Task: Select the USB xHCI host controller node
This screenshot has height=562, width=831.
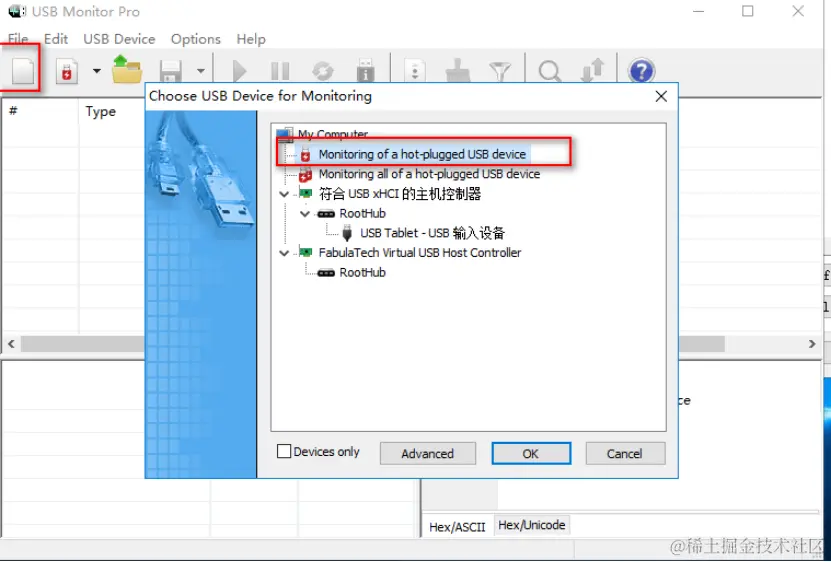Action: (400, 194)
